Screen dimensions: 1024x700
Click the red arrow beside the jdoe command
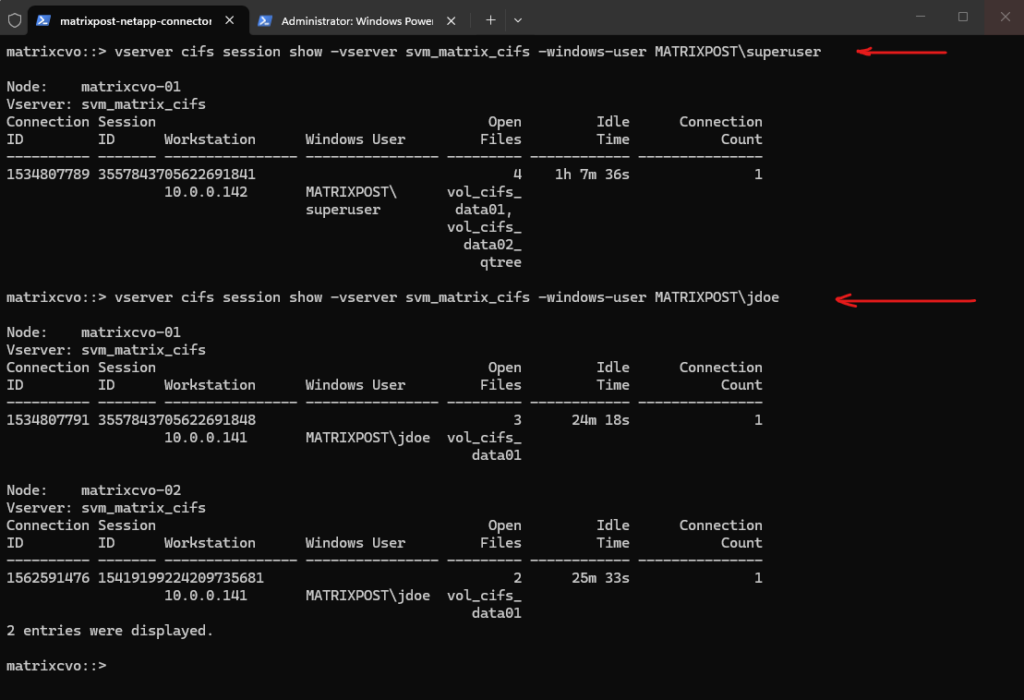905,299
